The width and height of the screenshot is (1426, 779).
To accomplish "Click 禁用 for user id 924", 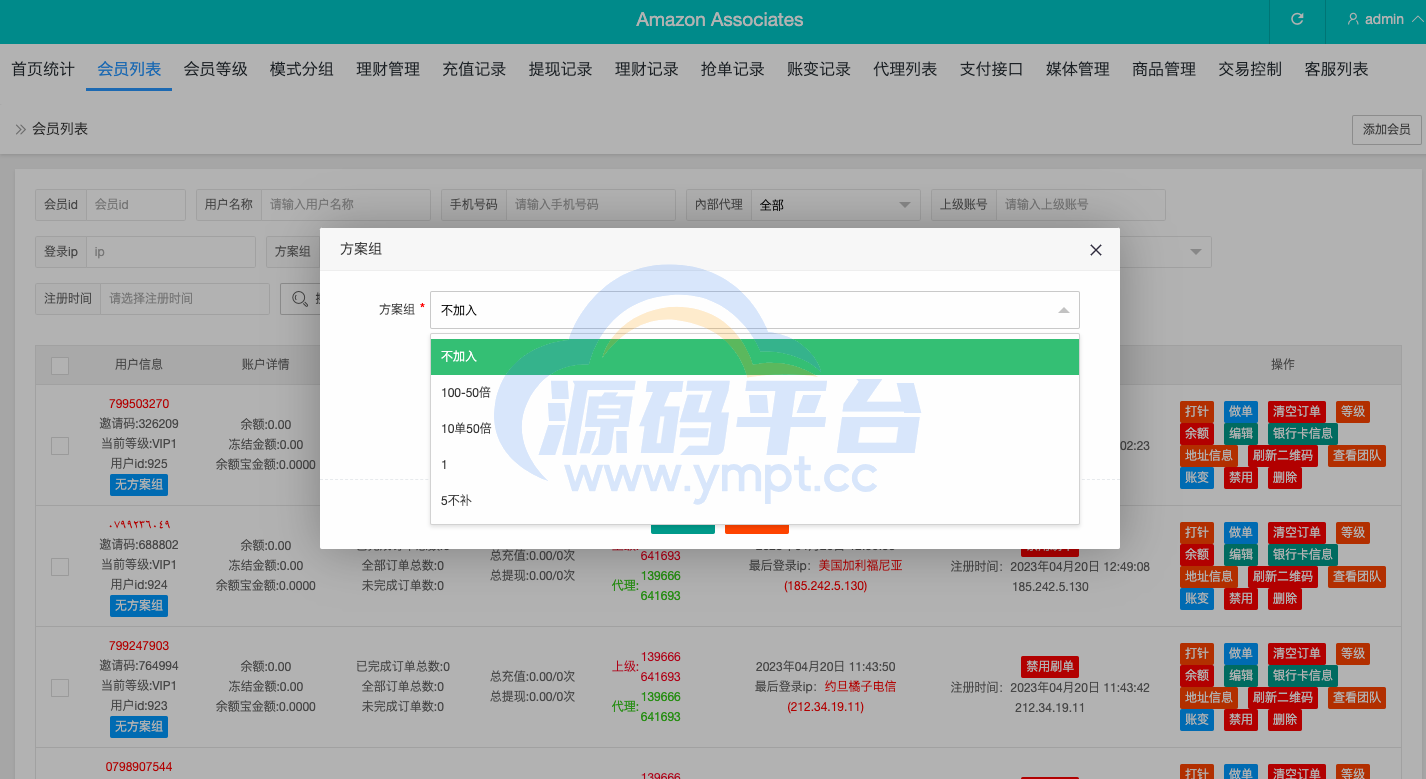I will pos(1241,599).
